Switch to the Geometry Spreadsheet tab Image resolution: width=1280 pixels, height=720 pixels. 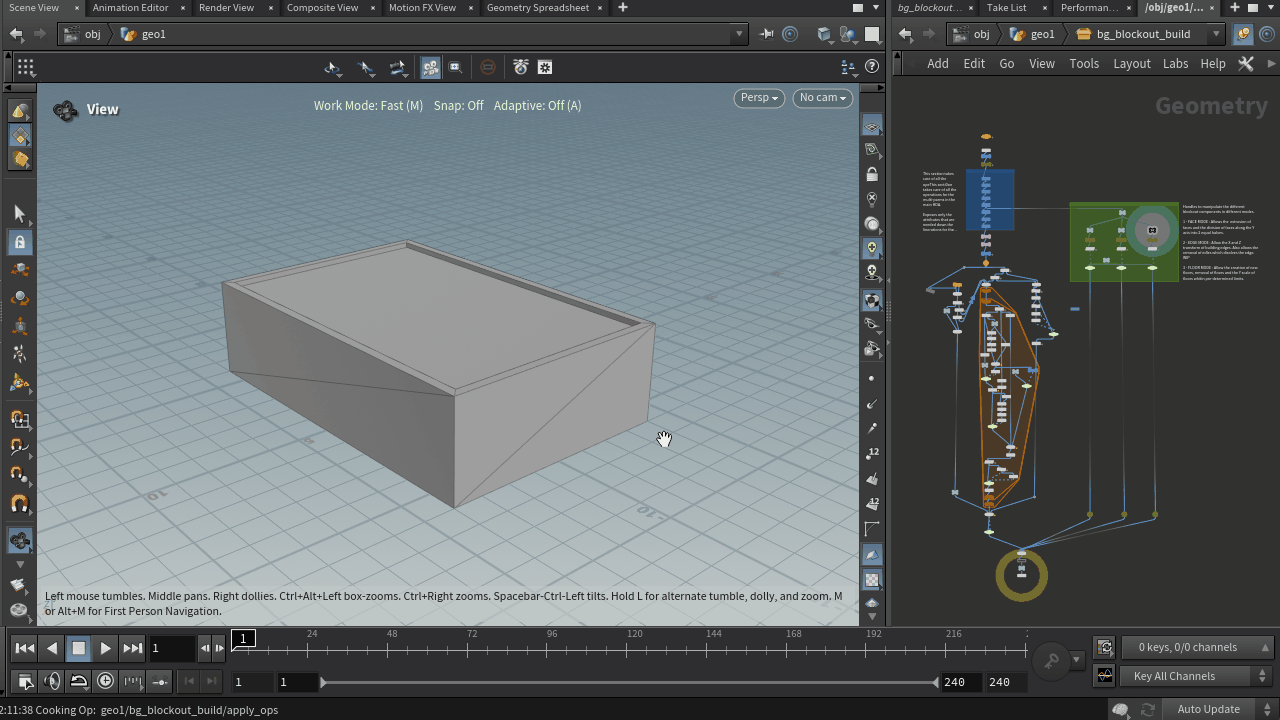[x=538, y=8]
